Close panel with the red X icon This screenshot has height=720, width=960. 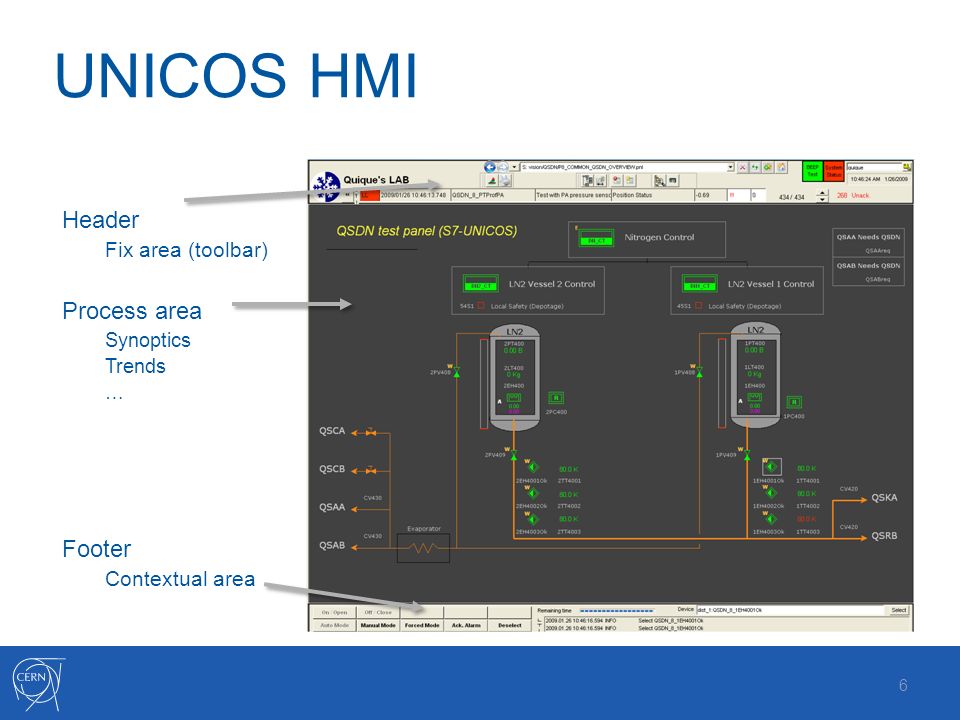tap(742, 167)
